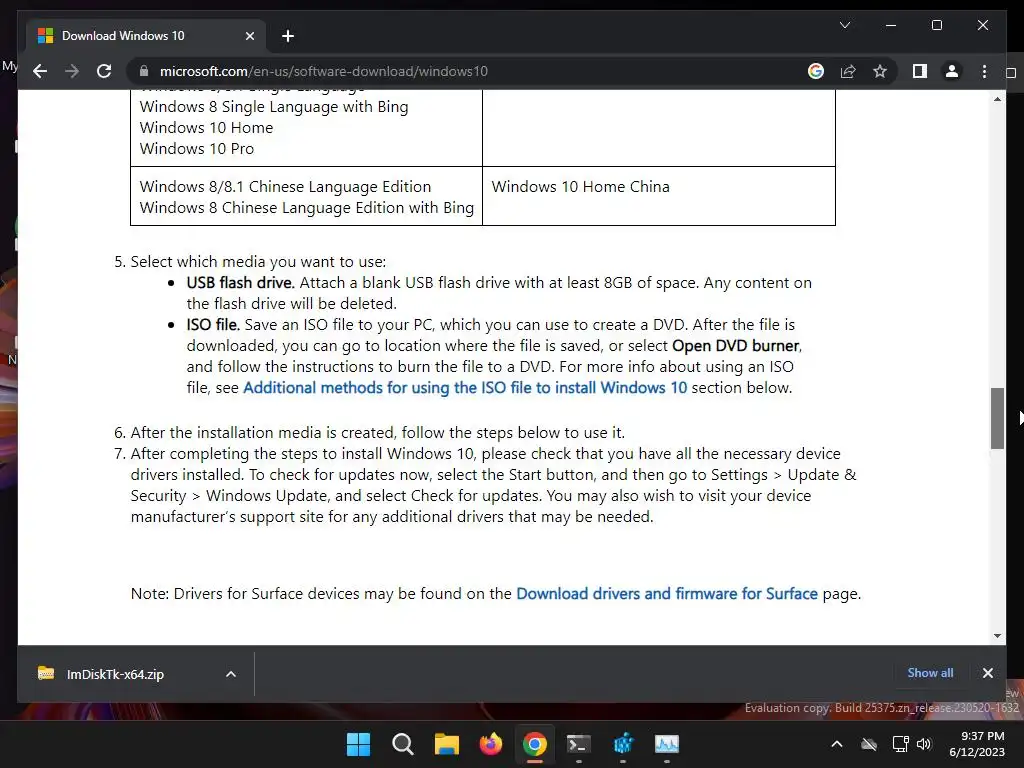
Task: Open Google icon in the address bar
Action: coord(816,71)
